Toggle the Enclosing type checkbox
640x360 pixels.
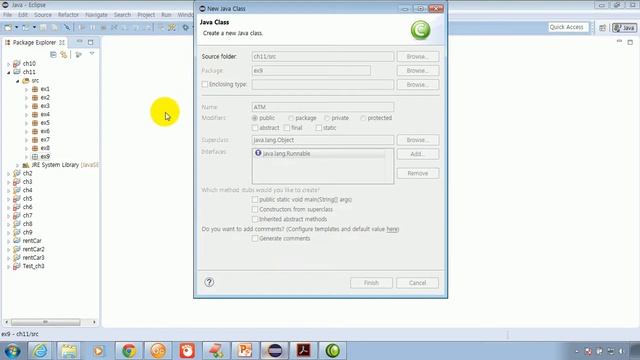pos(205,84)
